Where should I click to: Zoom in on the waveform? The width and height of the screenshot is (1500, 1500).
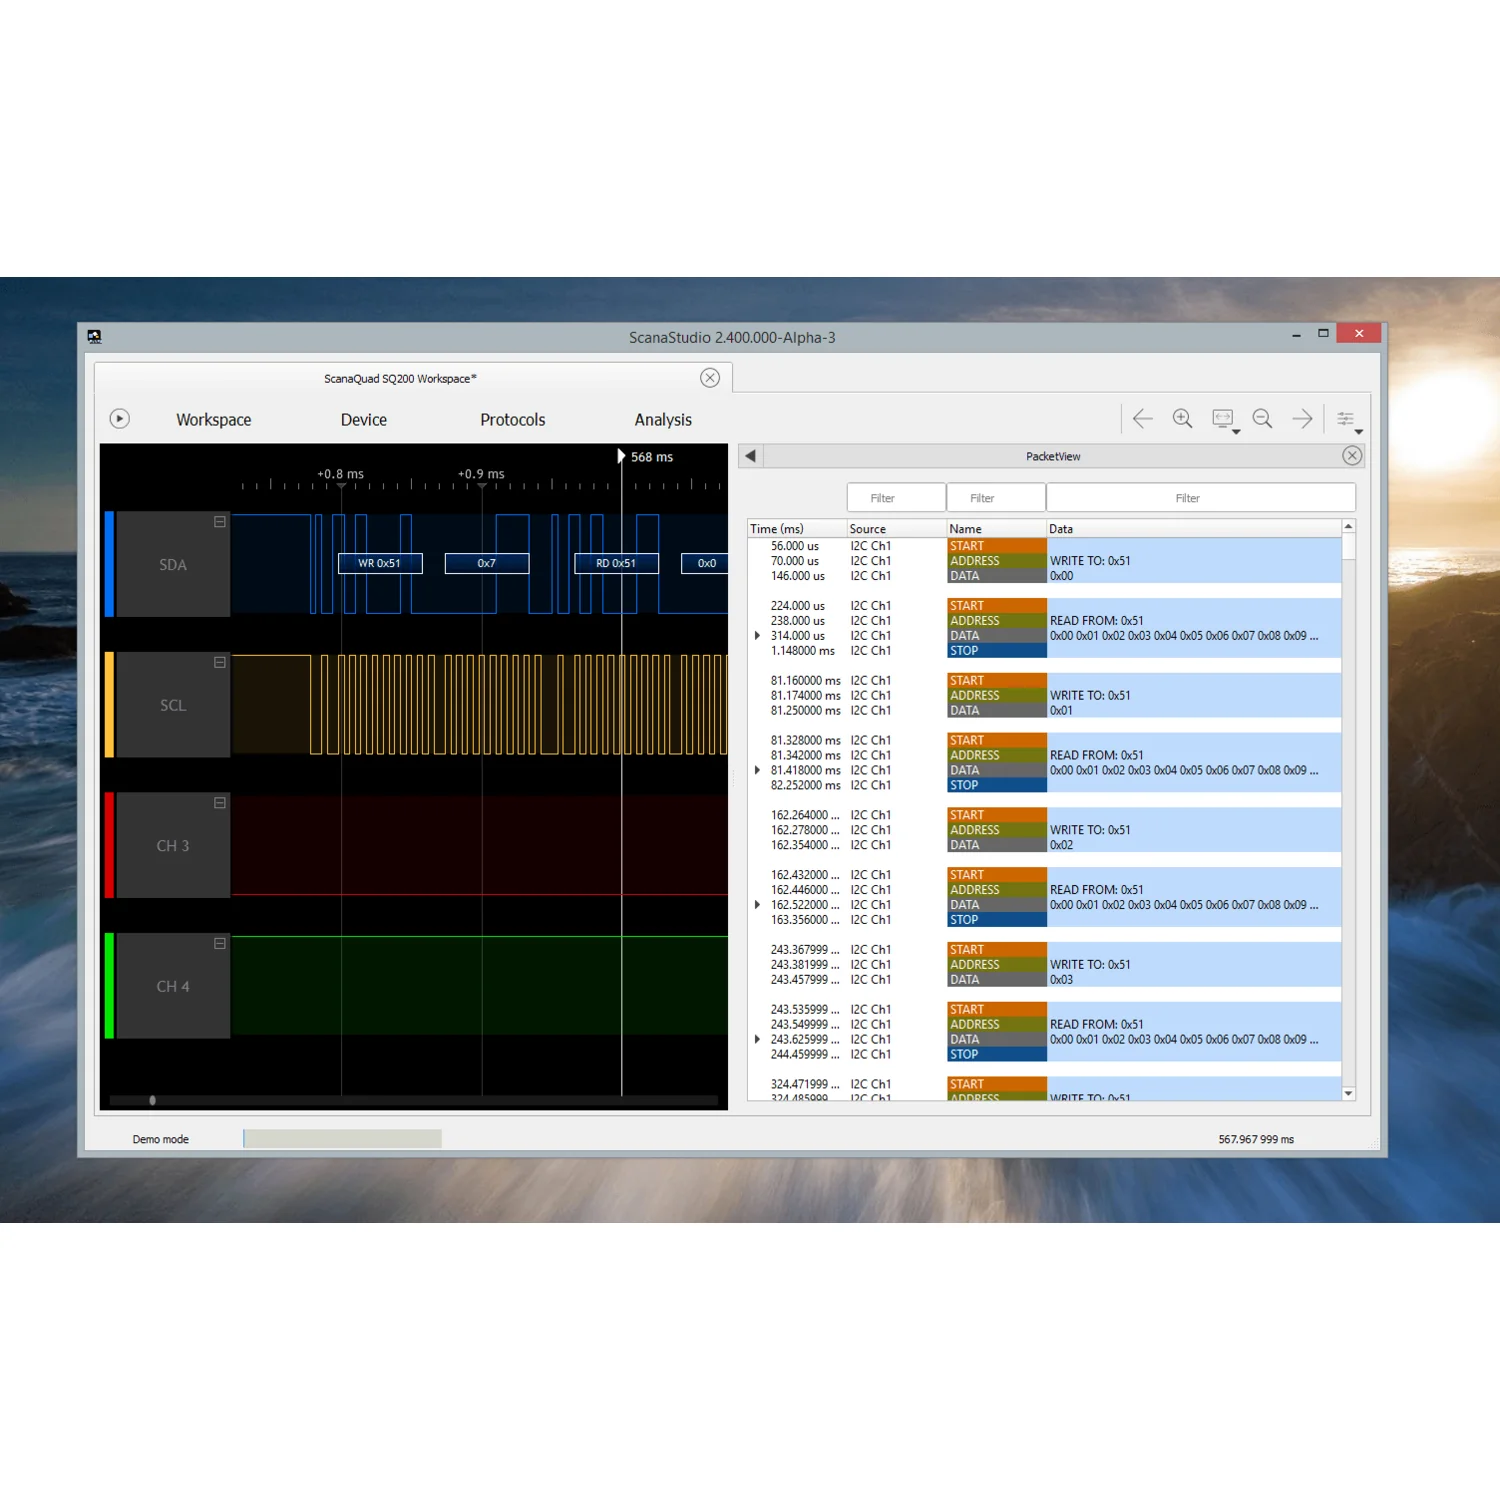tap(1182, 419)
